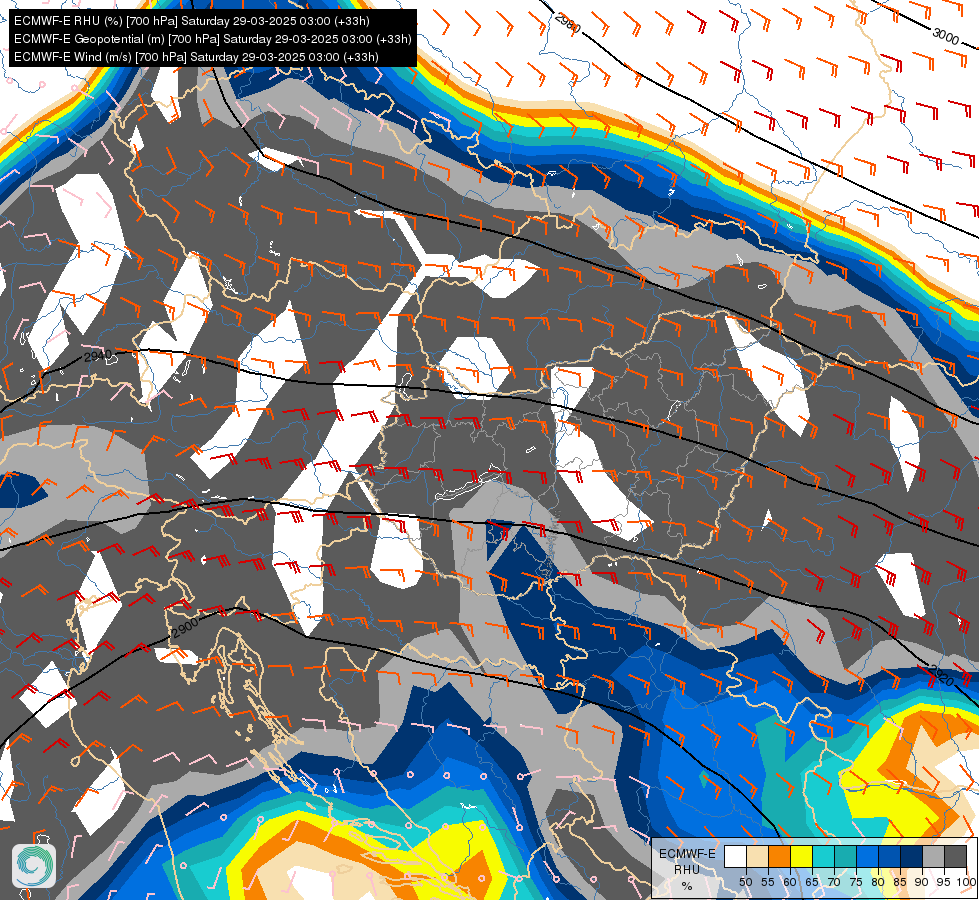Pick the yellow 60–65% legend swatch

tap(801, 856)
